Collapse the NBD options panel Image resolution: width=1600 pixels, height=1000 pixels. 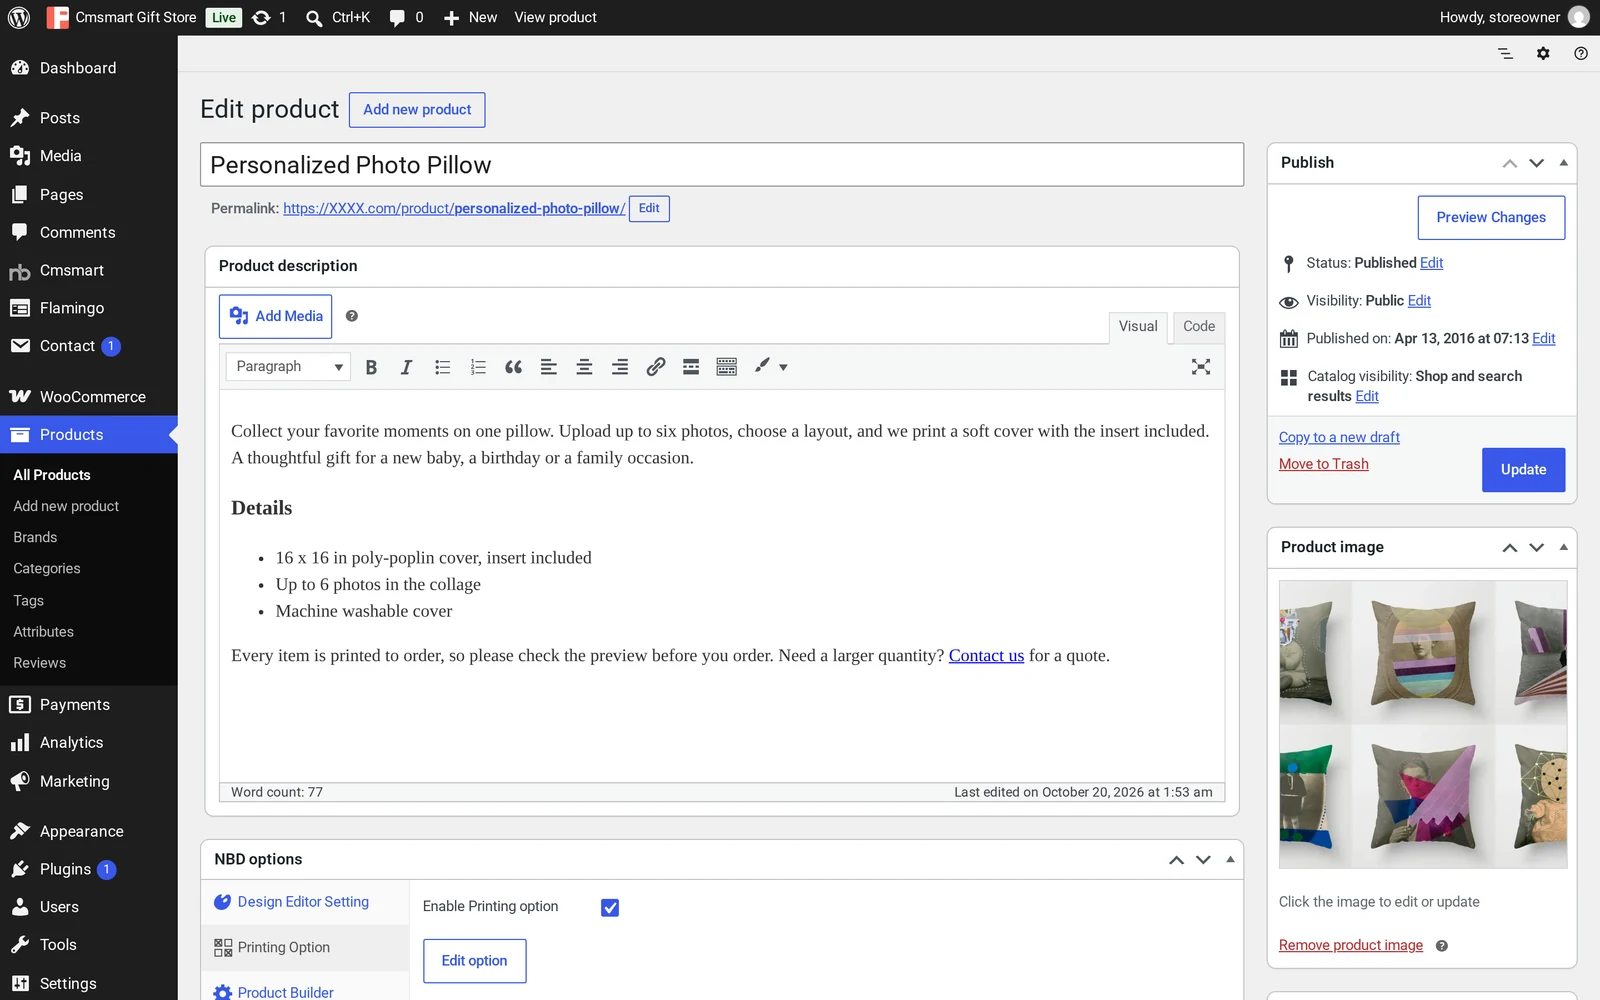[1230, 859]
